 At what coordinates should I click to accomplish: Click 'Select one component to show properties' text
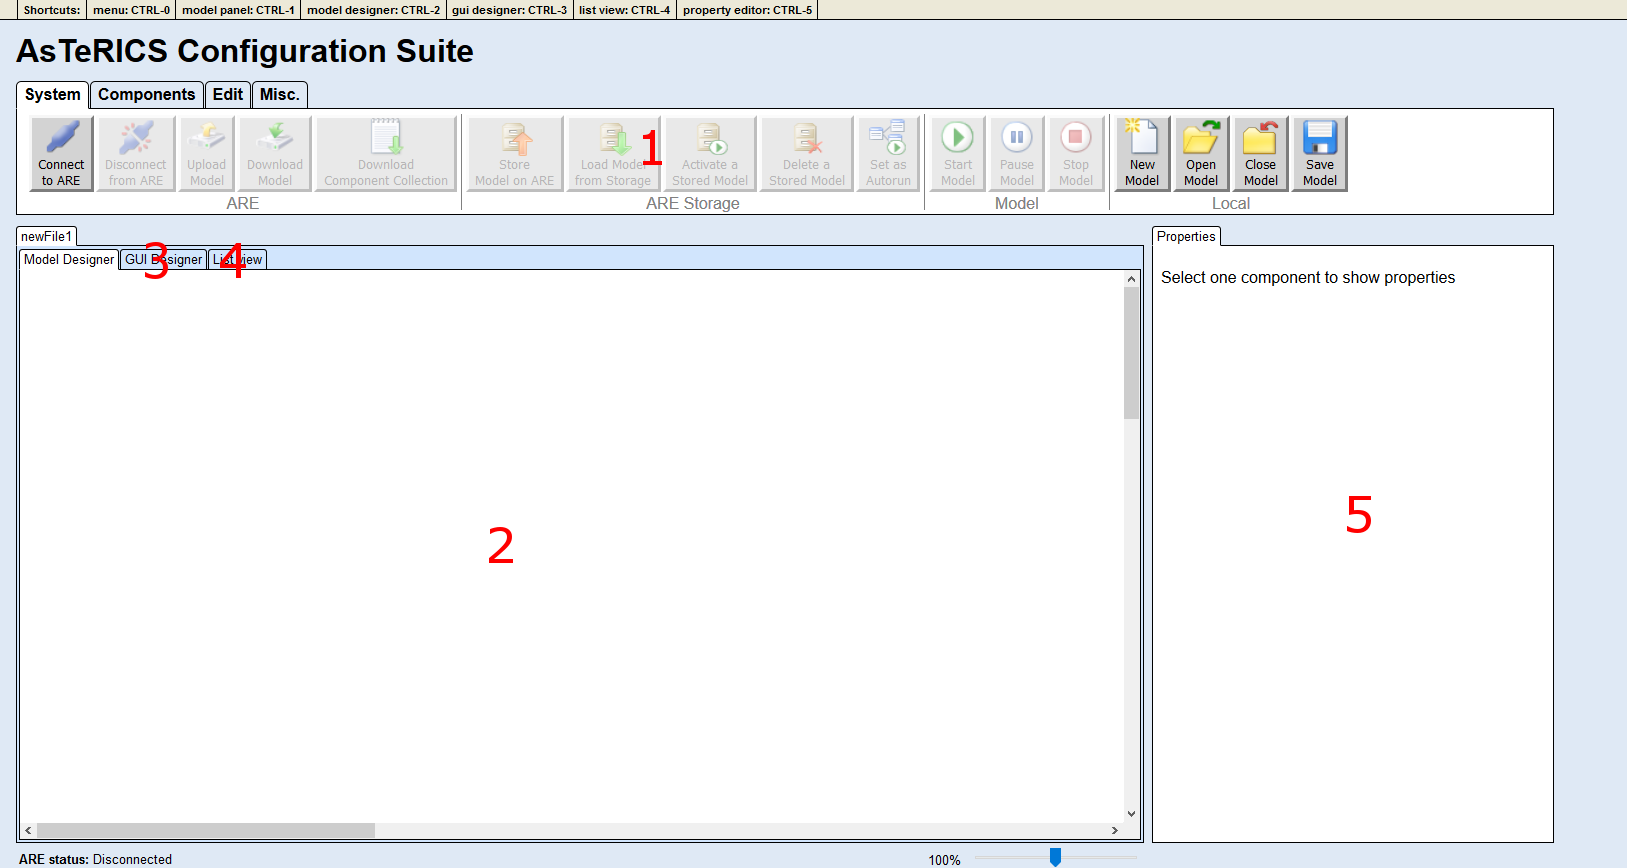click(x=1308, y=277)
